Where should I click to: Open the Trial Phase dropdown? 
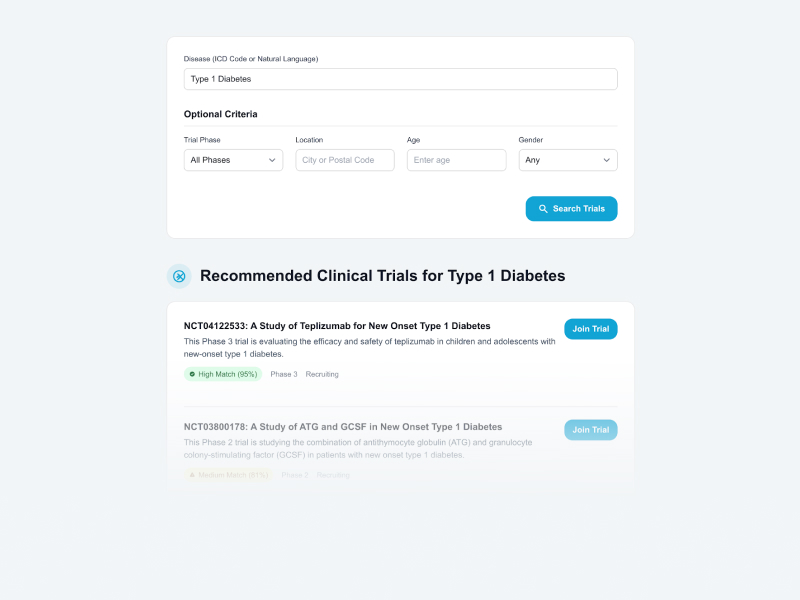point(233,160)
